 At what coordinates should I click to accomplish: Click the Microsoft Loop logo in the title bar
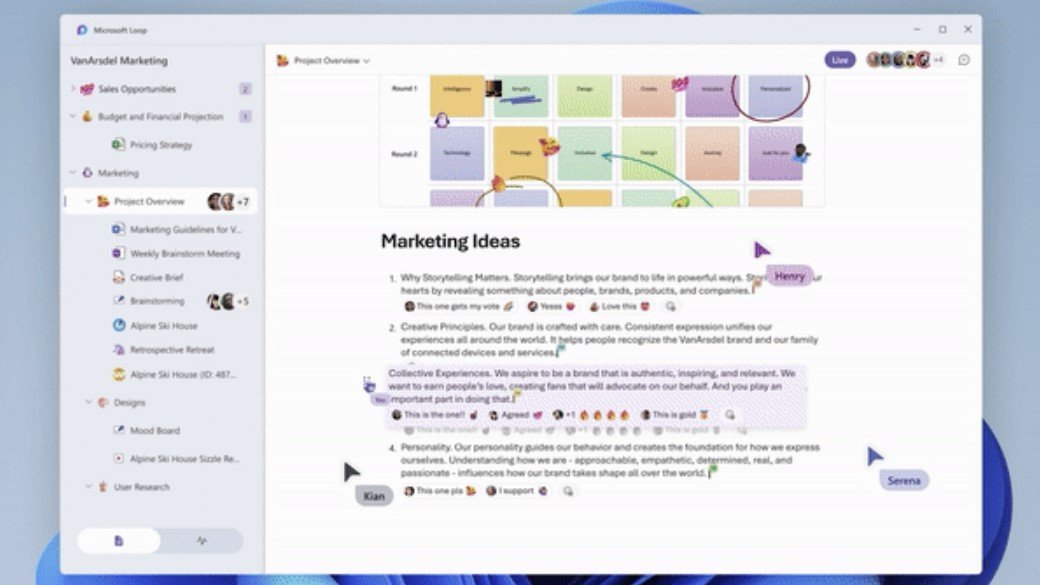coord(82,30)
